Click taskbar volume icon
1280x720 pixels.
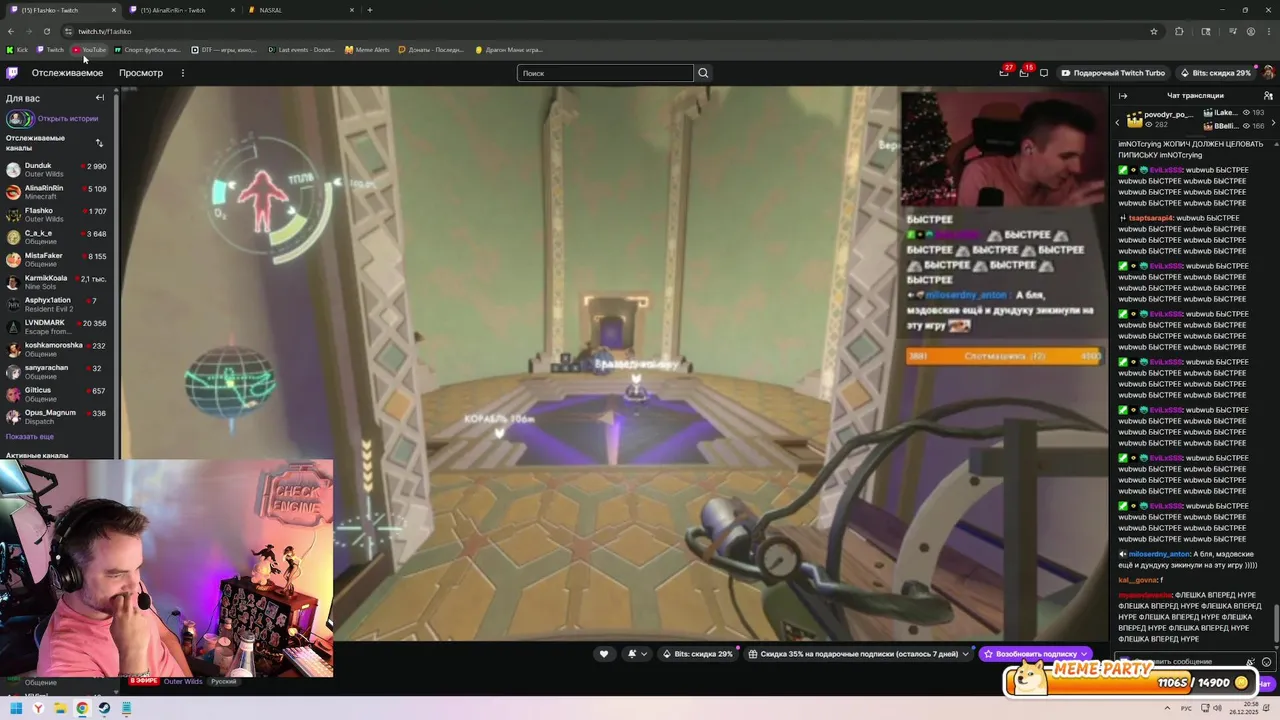(x=1215, y=708)
